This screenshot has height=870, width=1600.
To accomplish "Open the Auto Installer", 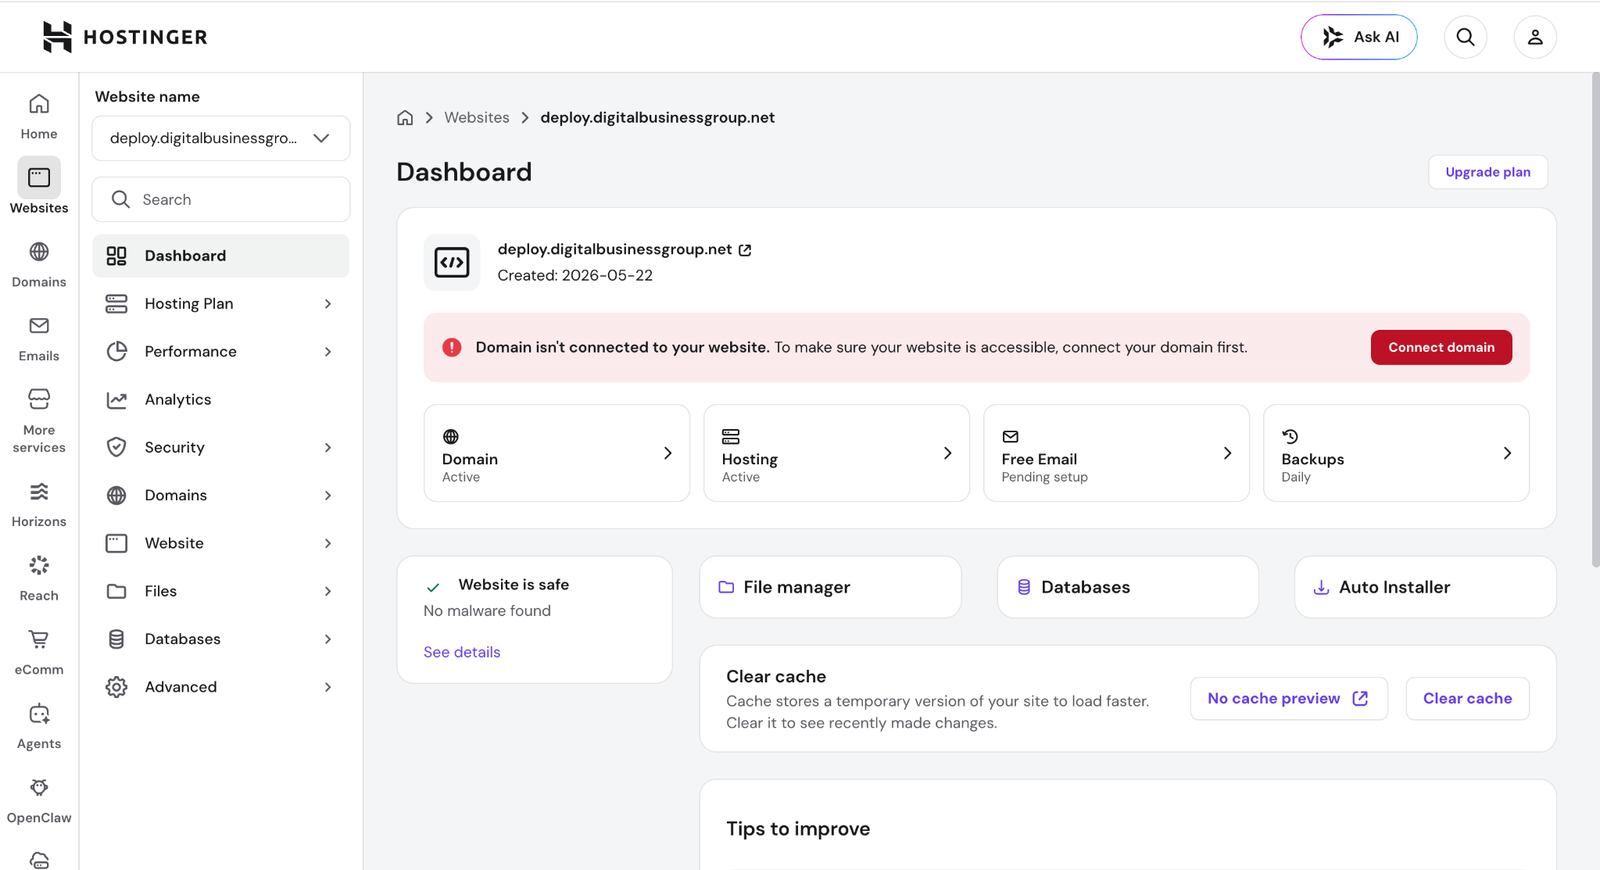I will 1425,587.
